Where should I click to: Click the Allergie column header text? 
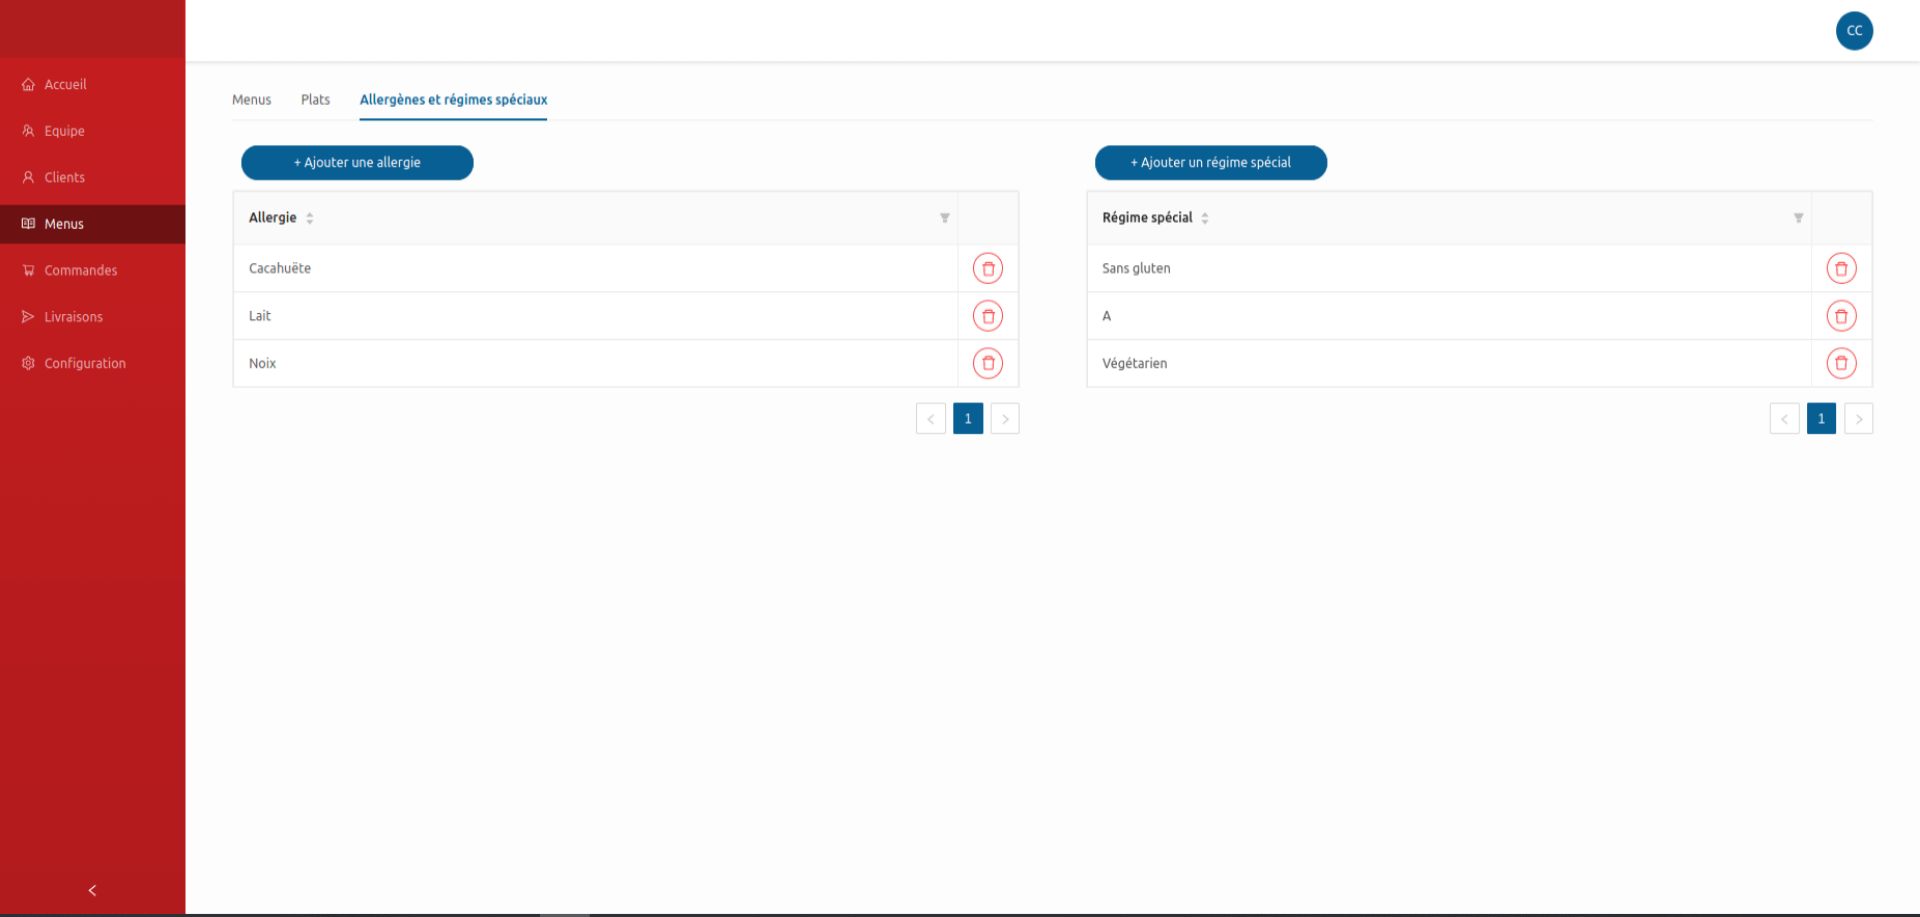(x=273, y=218)
